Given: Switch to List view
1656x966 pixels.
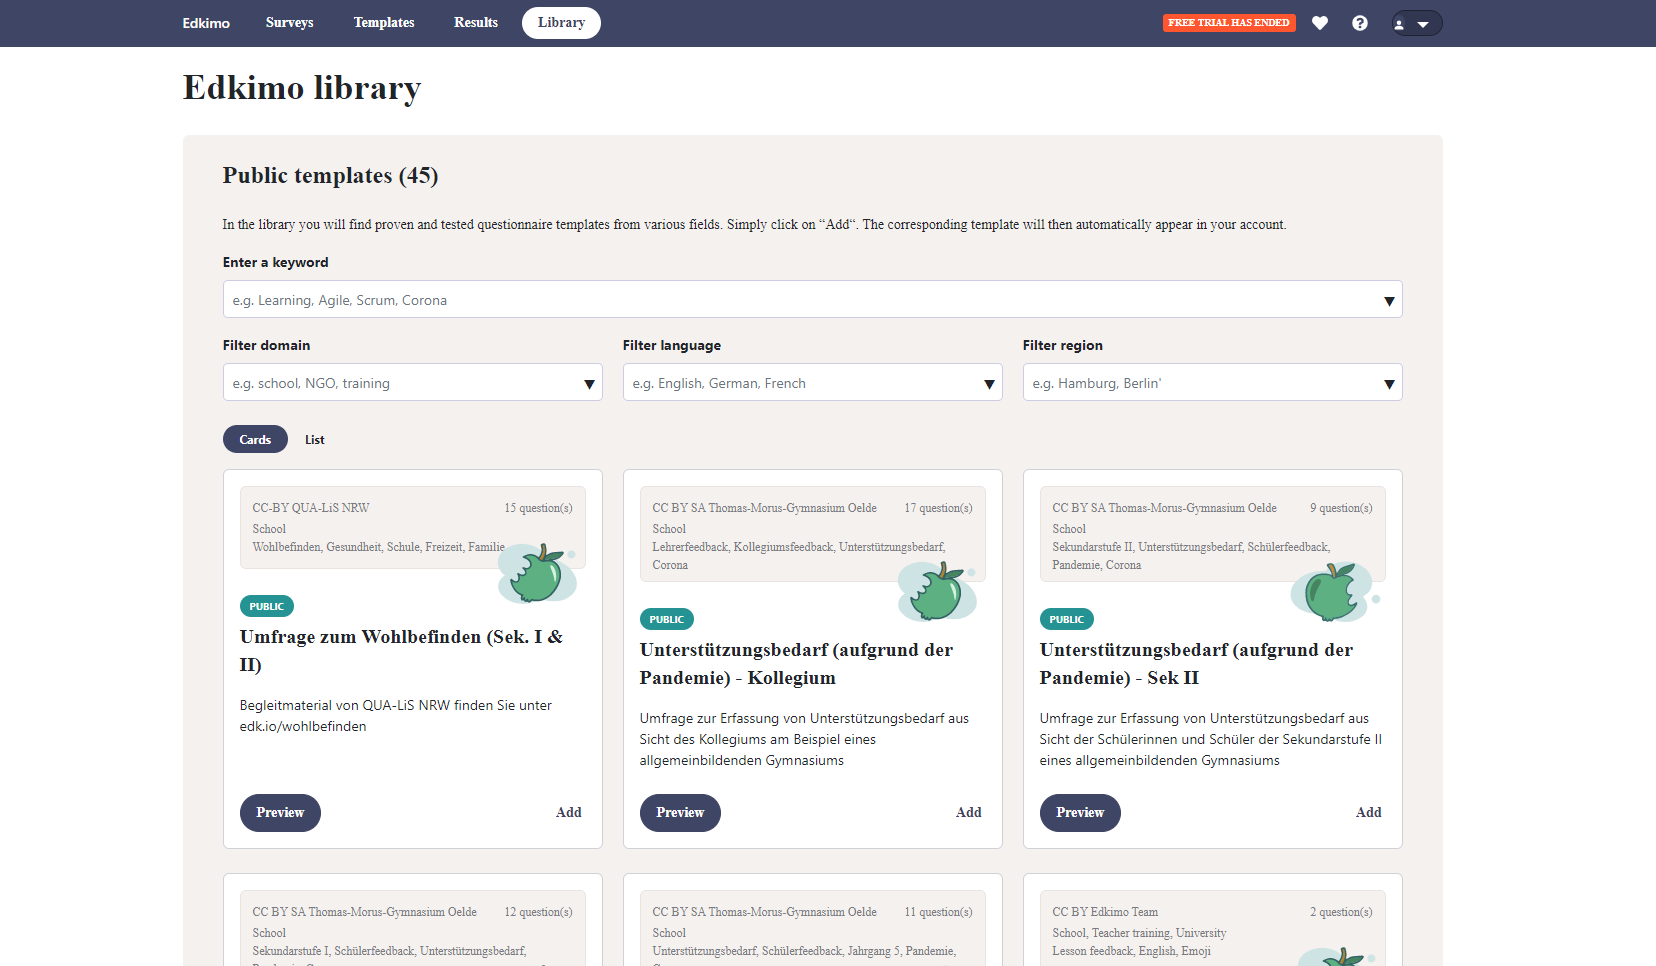Looking at the screenshot, I should pyautogui.click(x=314, y=439).
